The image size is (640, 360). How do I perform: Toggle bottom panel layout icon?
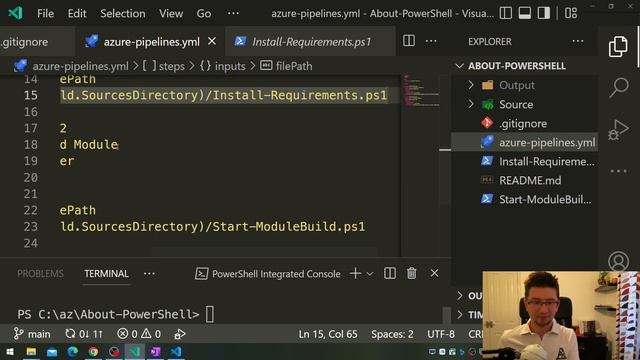(524, 13)
